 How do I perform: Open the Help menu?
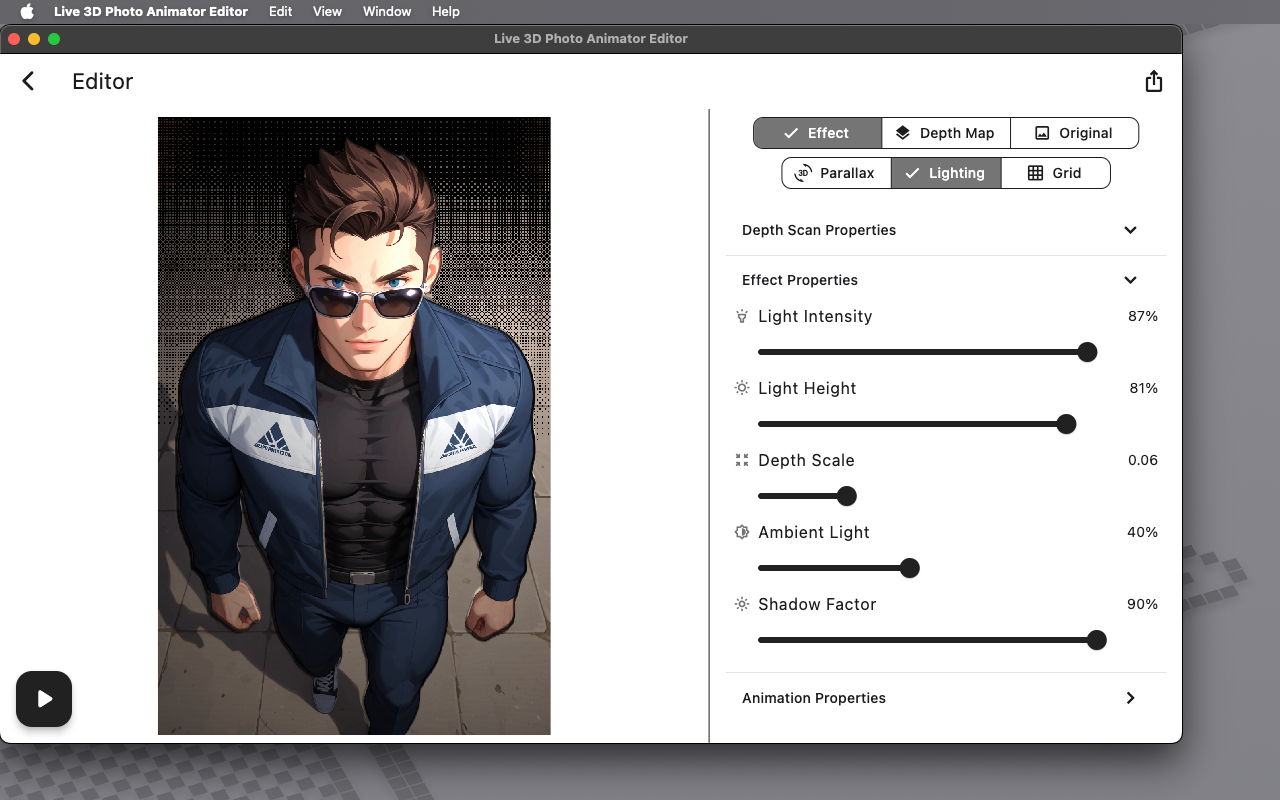(446, 11)
